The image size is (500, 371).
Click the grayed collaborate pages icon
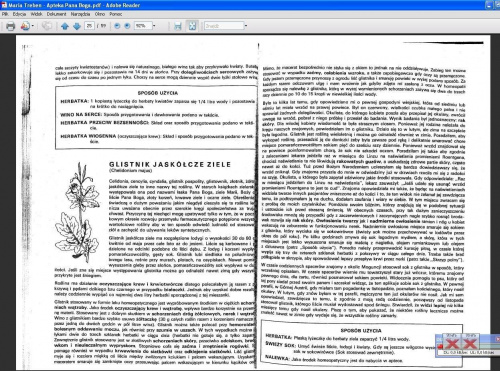[x=47, y=26]
